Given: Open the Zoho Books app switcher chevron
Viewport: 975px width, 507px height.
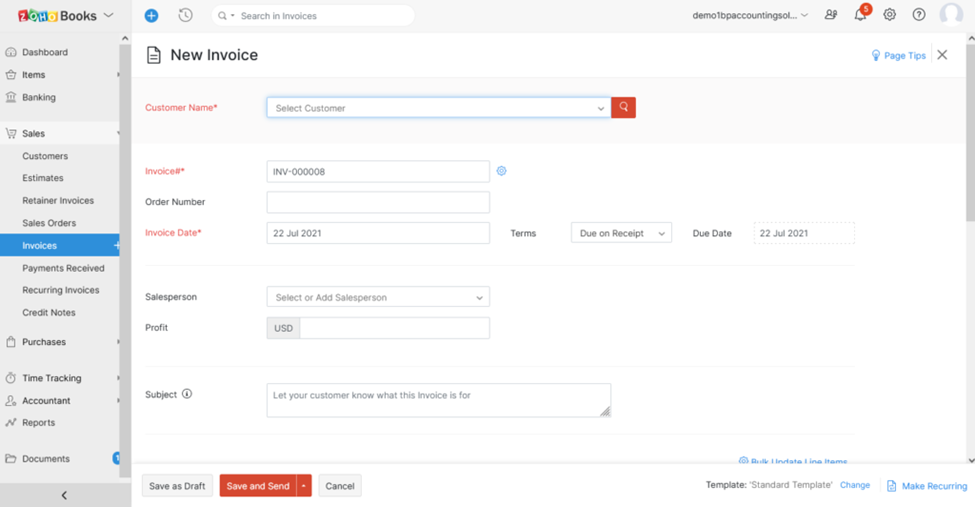Looking at the screenshot, I should [x=108, y=15].
